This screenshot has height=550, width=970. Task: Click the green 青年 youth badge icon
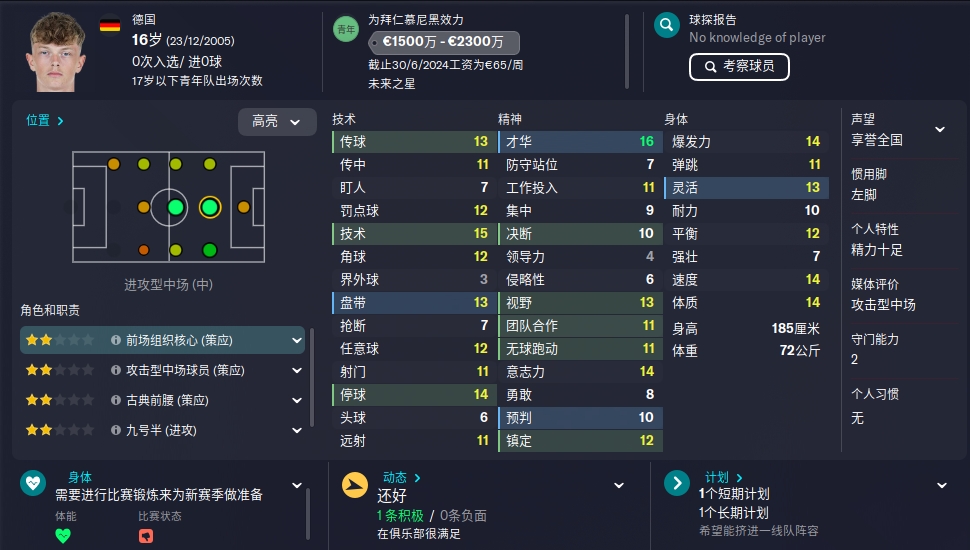(x=346, y=29)
